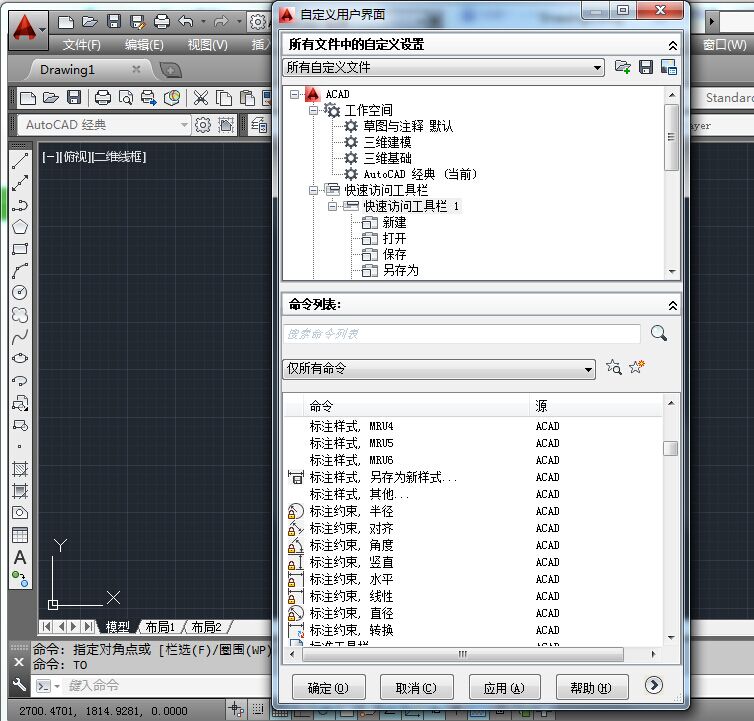
Task: Open the 编辑(E) menu
Action: tap(144, 45)
